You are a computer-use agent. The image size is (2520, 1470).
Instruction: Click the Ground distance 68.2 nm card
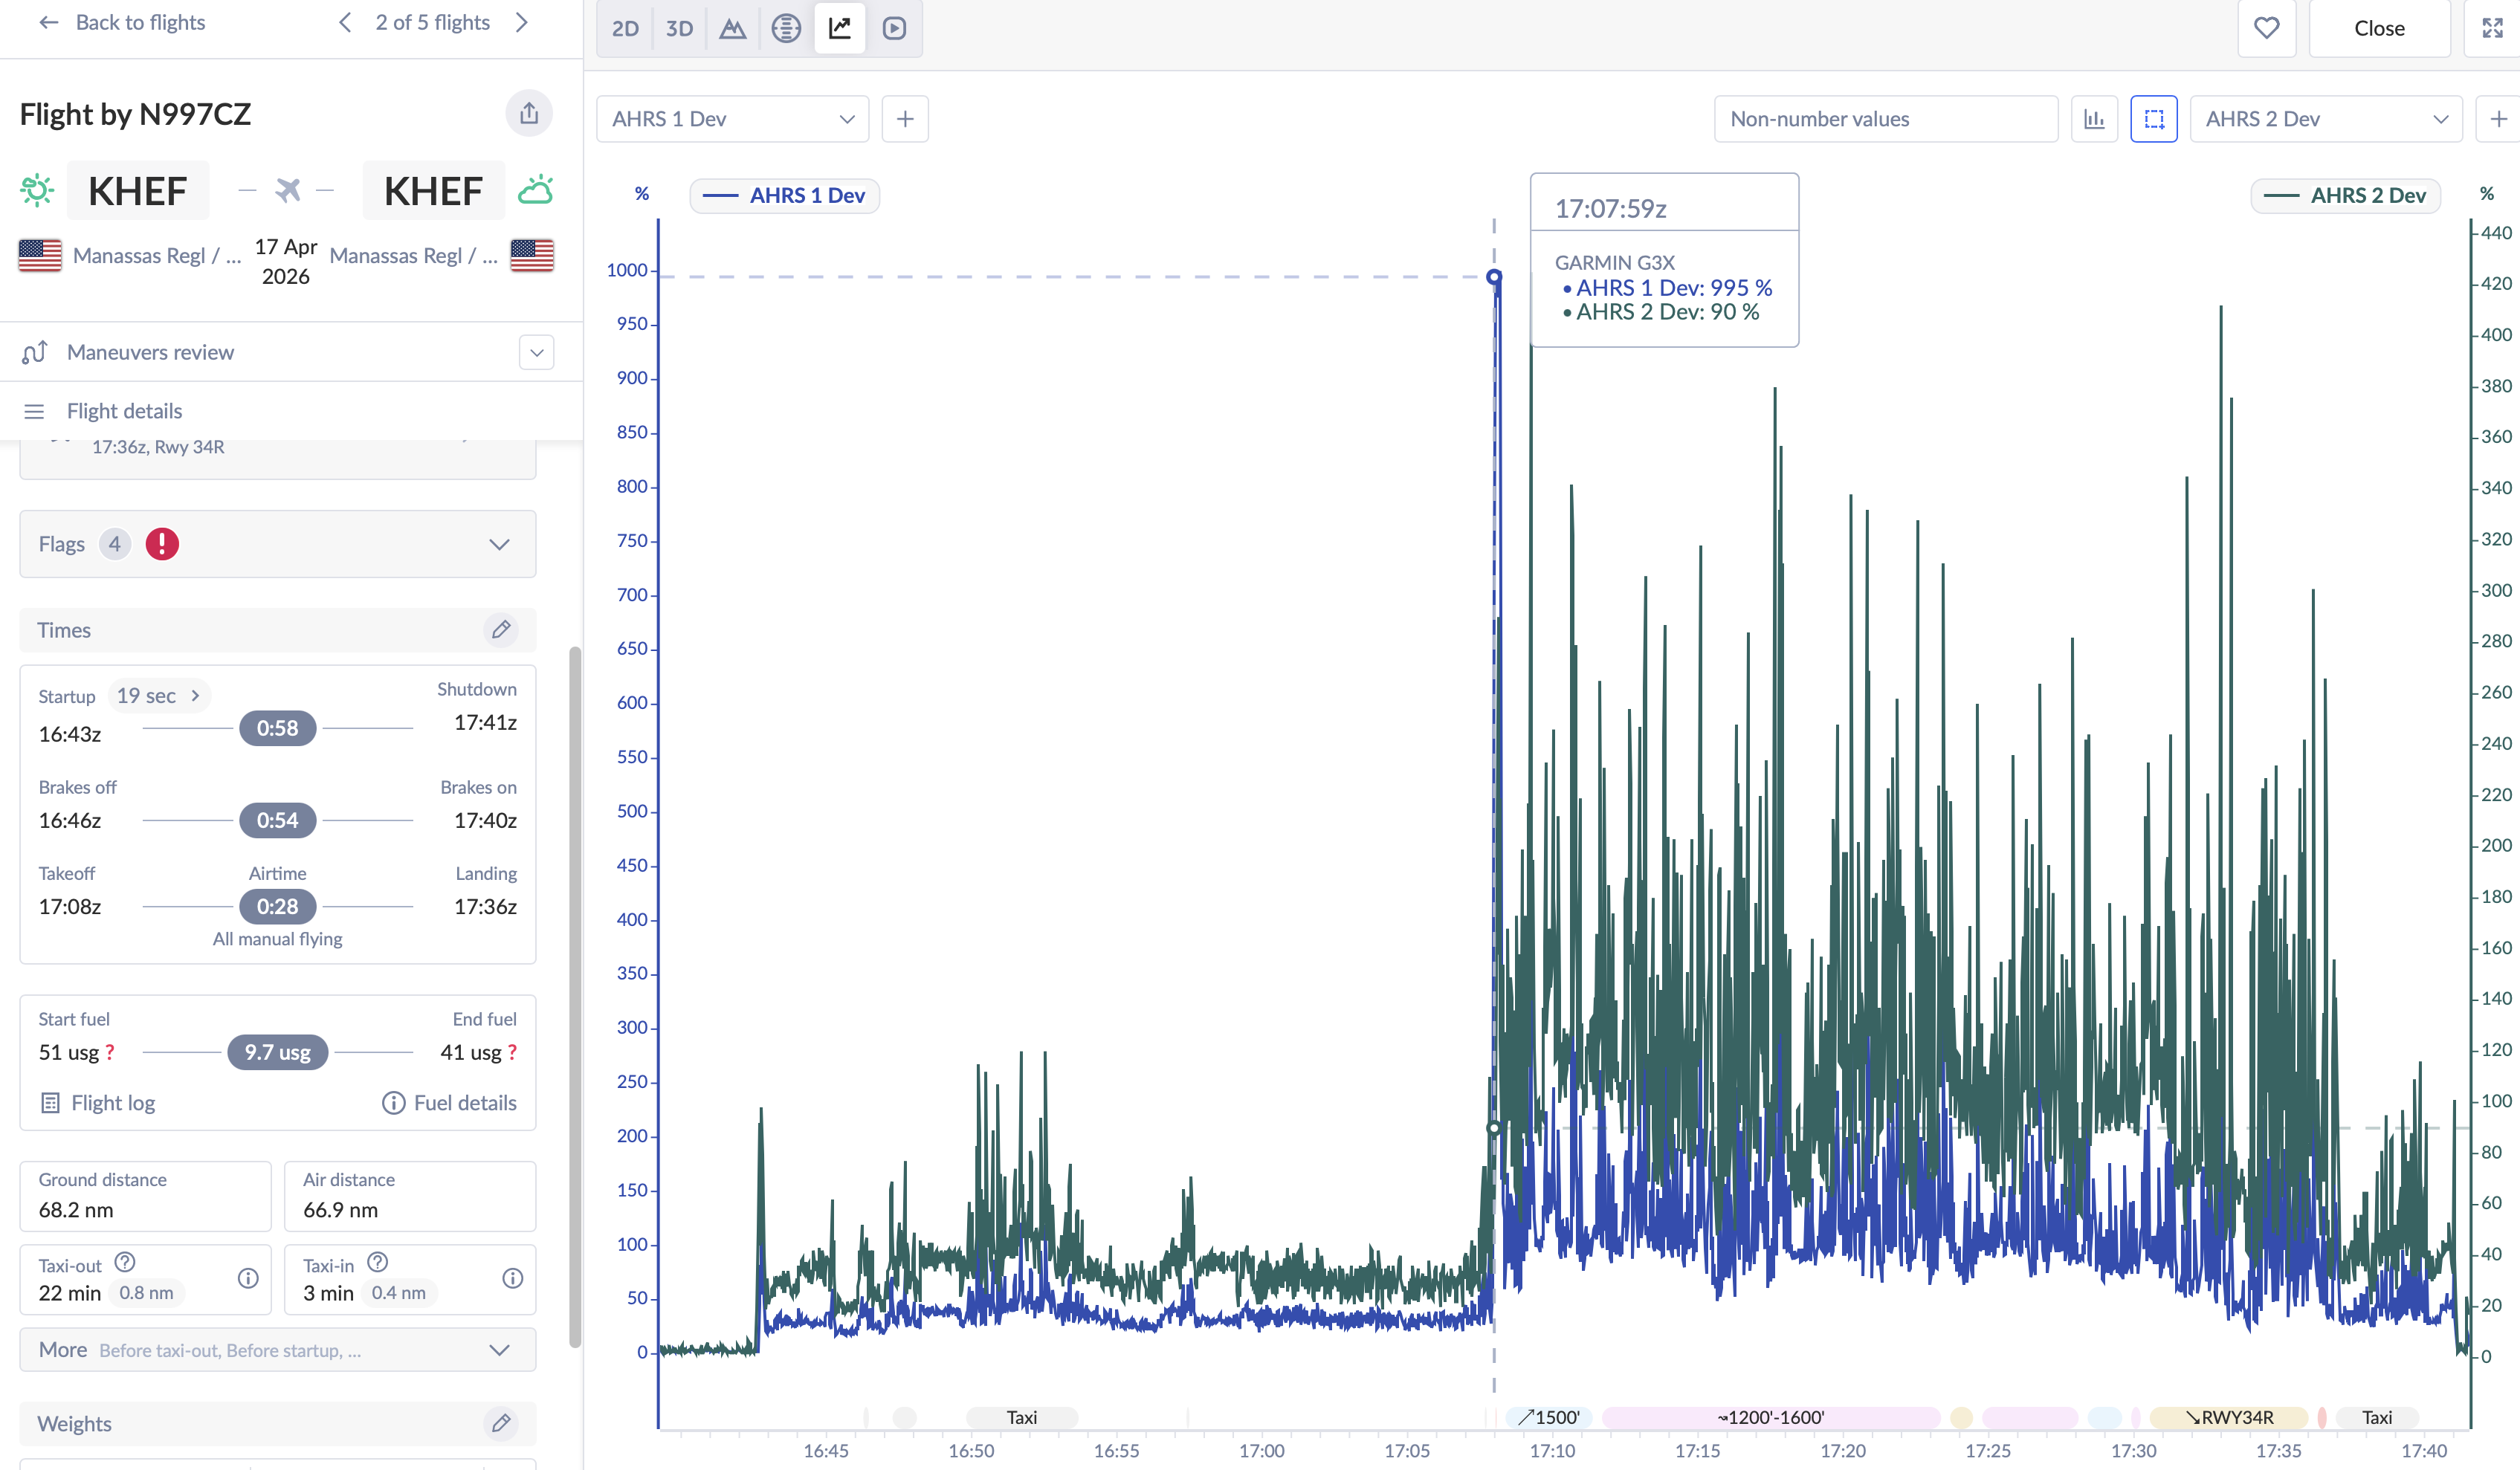145,1196
